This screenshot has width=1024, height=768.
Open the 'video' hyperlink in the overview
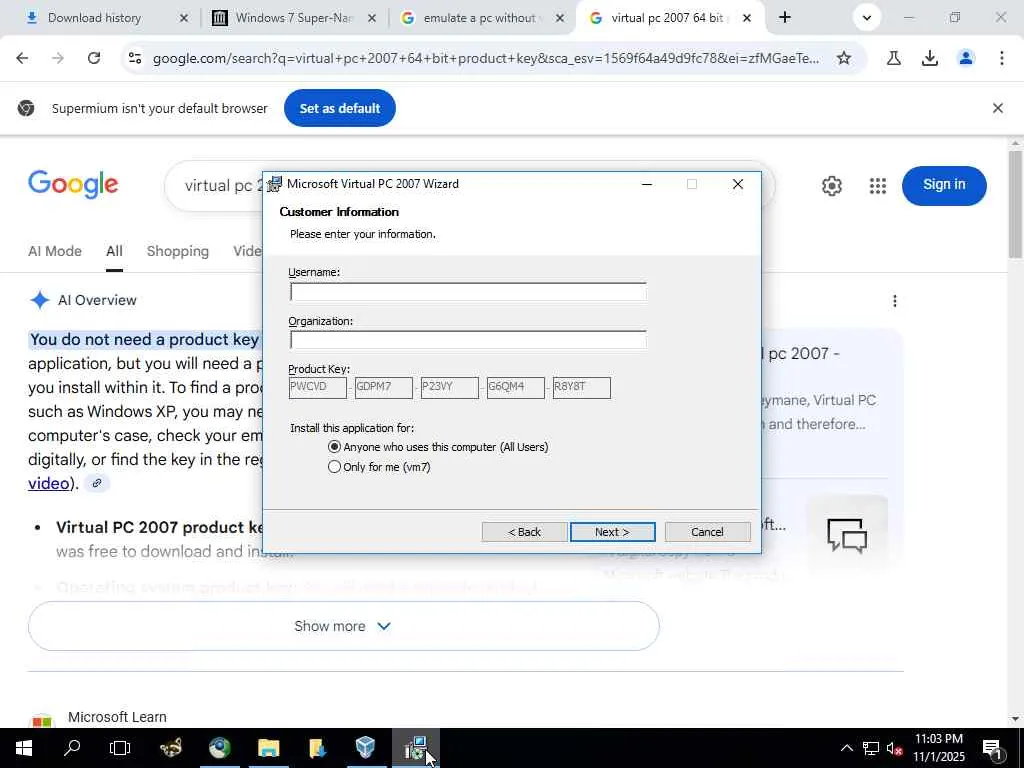point(48,483)
